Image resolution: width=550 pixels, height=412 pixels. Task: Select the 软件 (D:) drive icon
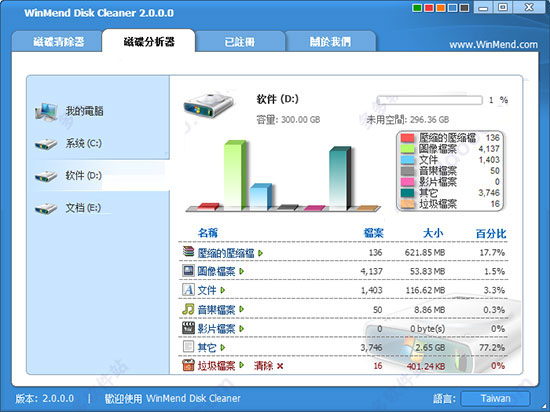tap(46, 176)
